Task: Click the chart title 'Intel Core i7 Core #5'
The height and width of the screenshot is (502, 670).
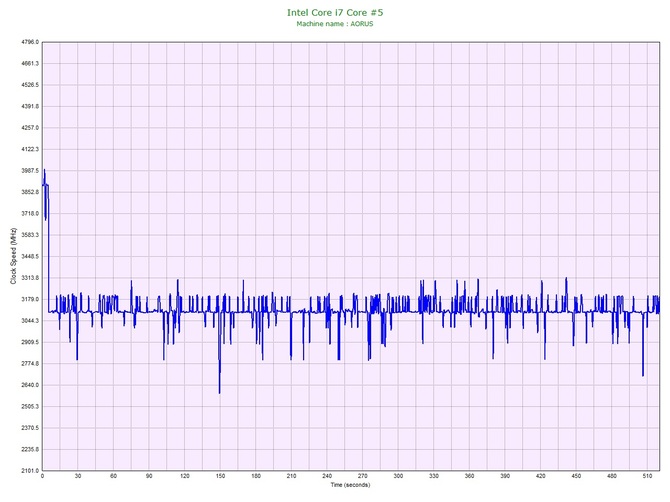Action: click(335, 13)
